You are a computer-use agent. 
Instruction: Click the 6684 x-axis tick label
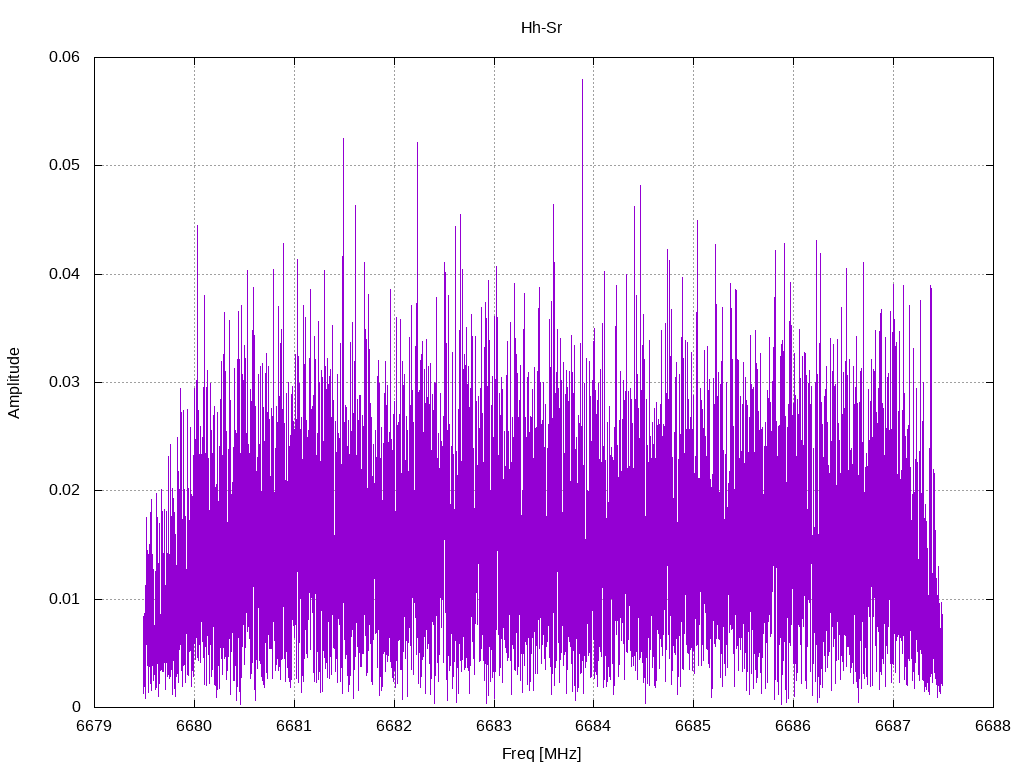pyautogui.click(x=594, y=726)
